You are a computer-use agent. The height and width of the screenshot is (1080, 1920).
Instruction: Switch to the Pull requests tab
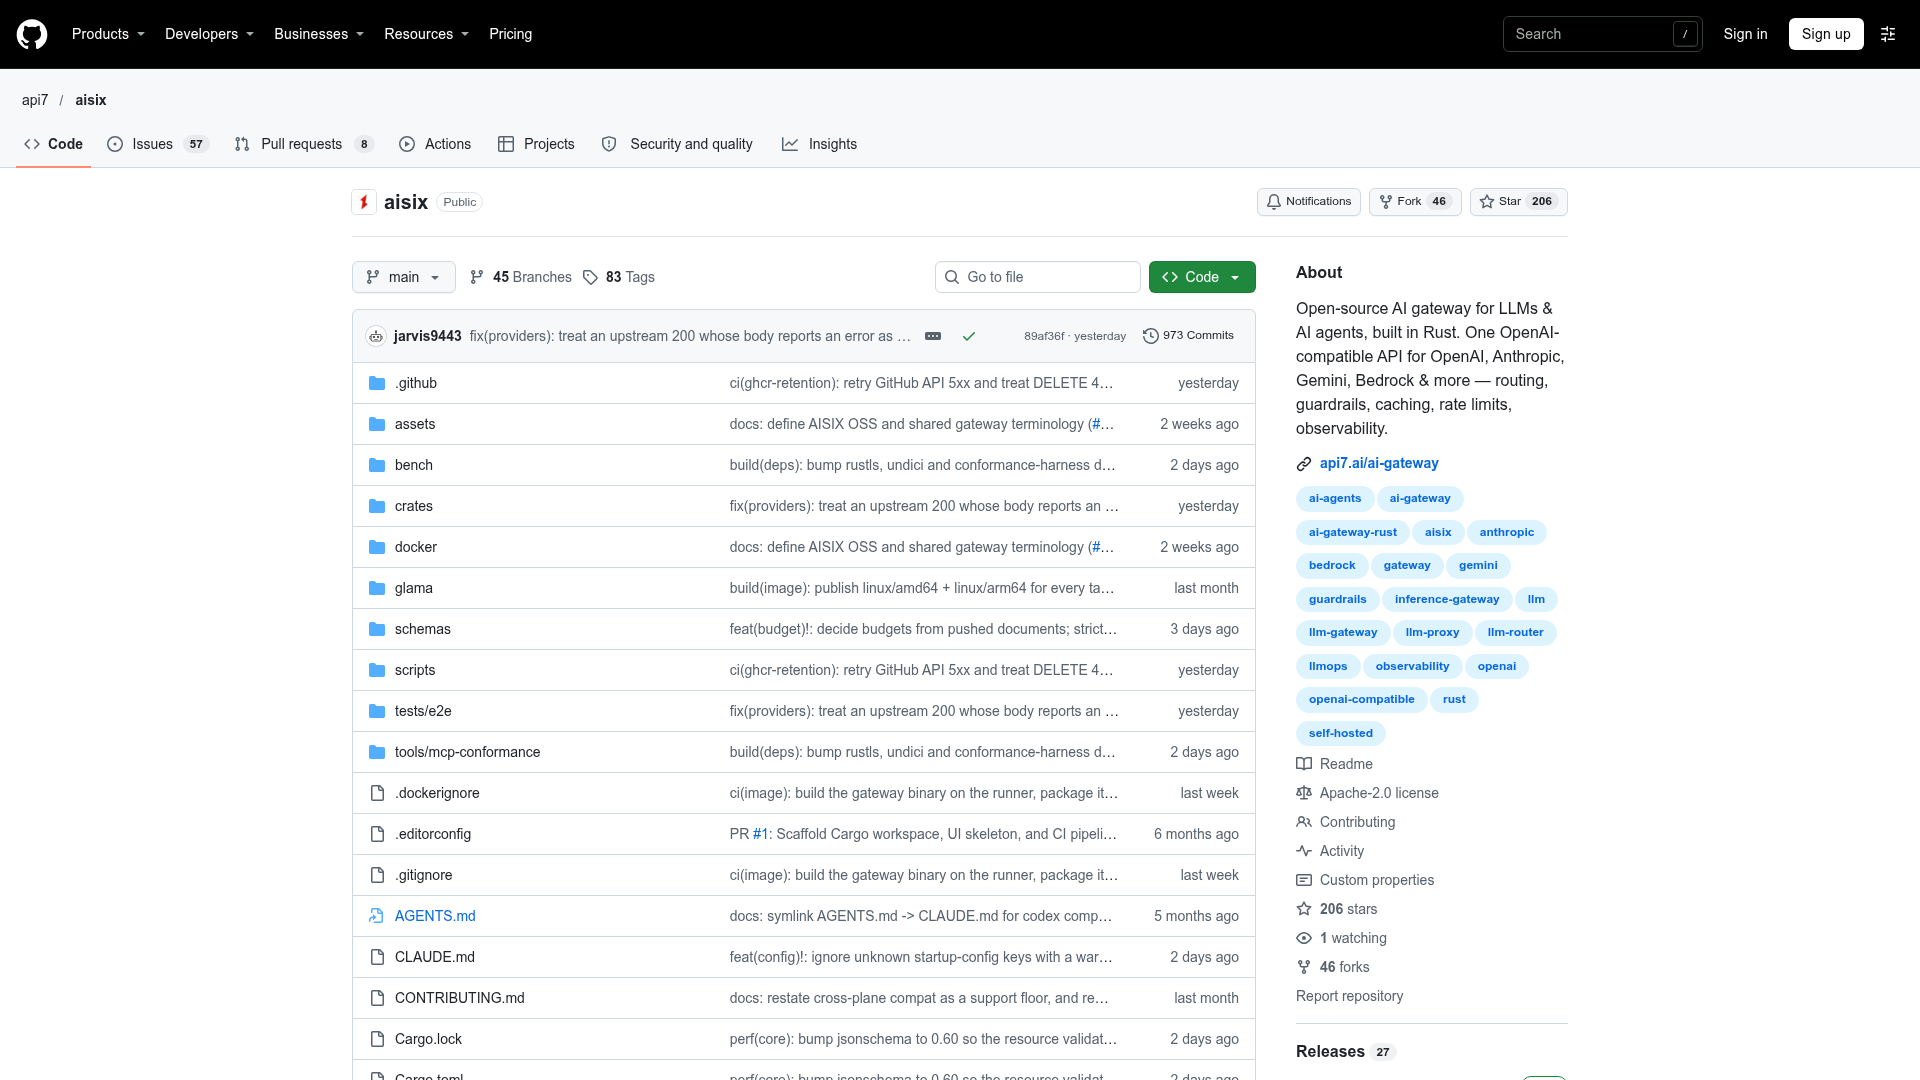pos(304,144)
